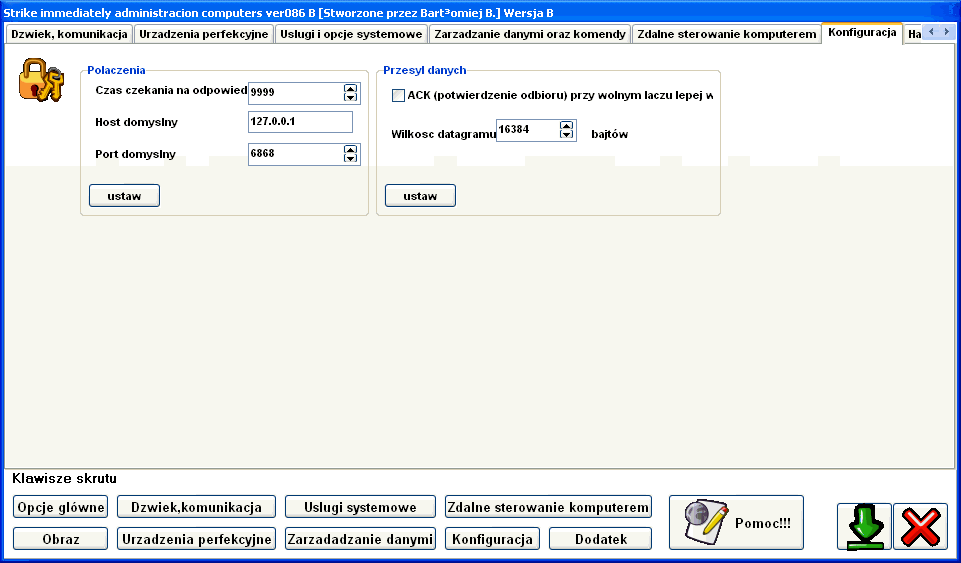Click ustaw in the Przesyl danych group

click(420, 196)
